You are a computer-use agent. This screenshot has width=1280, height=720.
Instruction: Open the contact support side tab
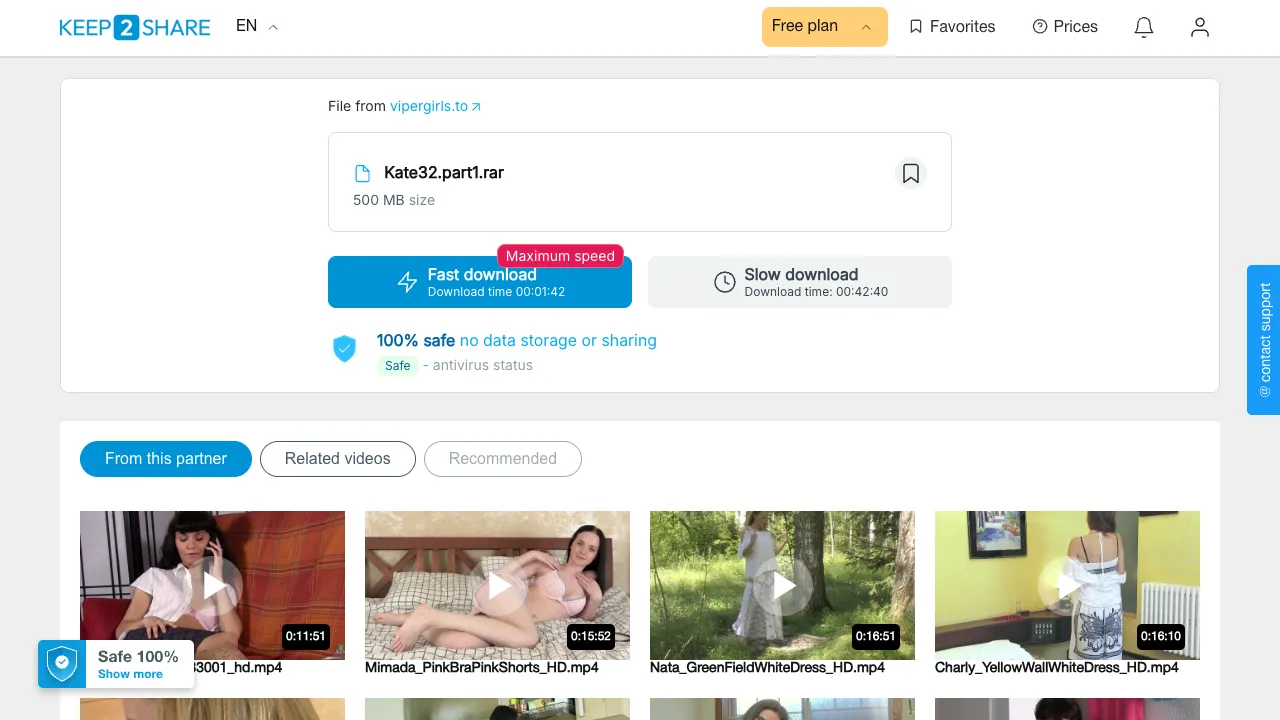pyautogui.click(x=1264, y=340)
